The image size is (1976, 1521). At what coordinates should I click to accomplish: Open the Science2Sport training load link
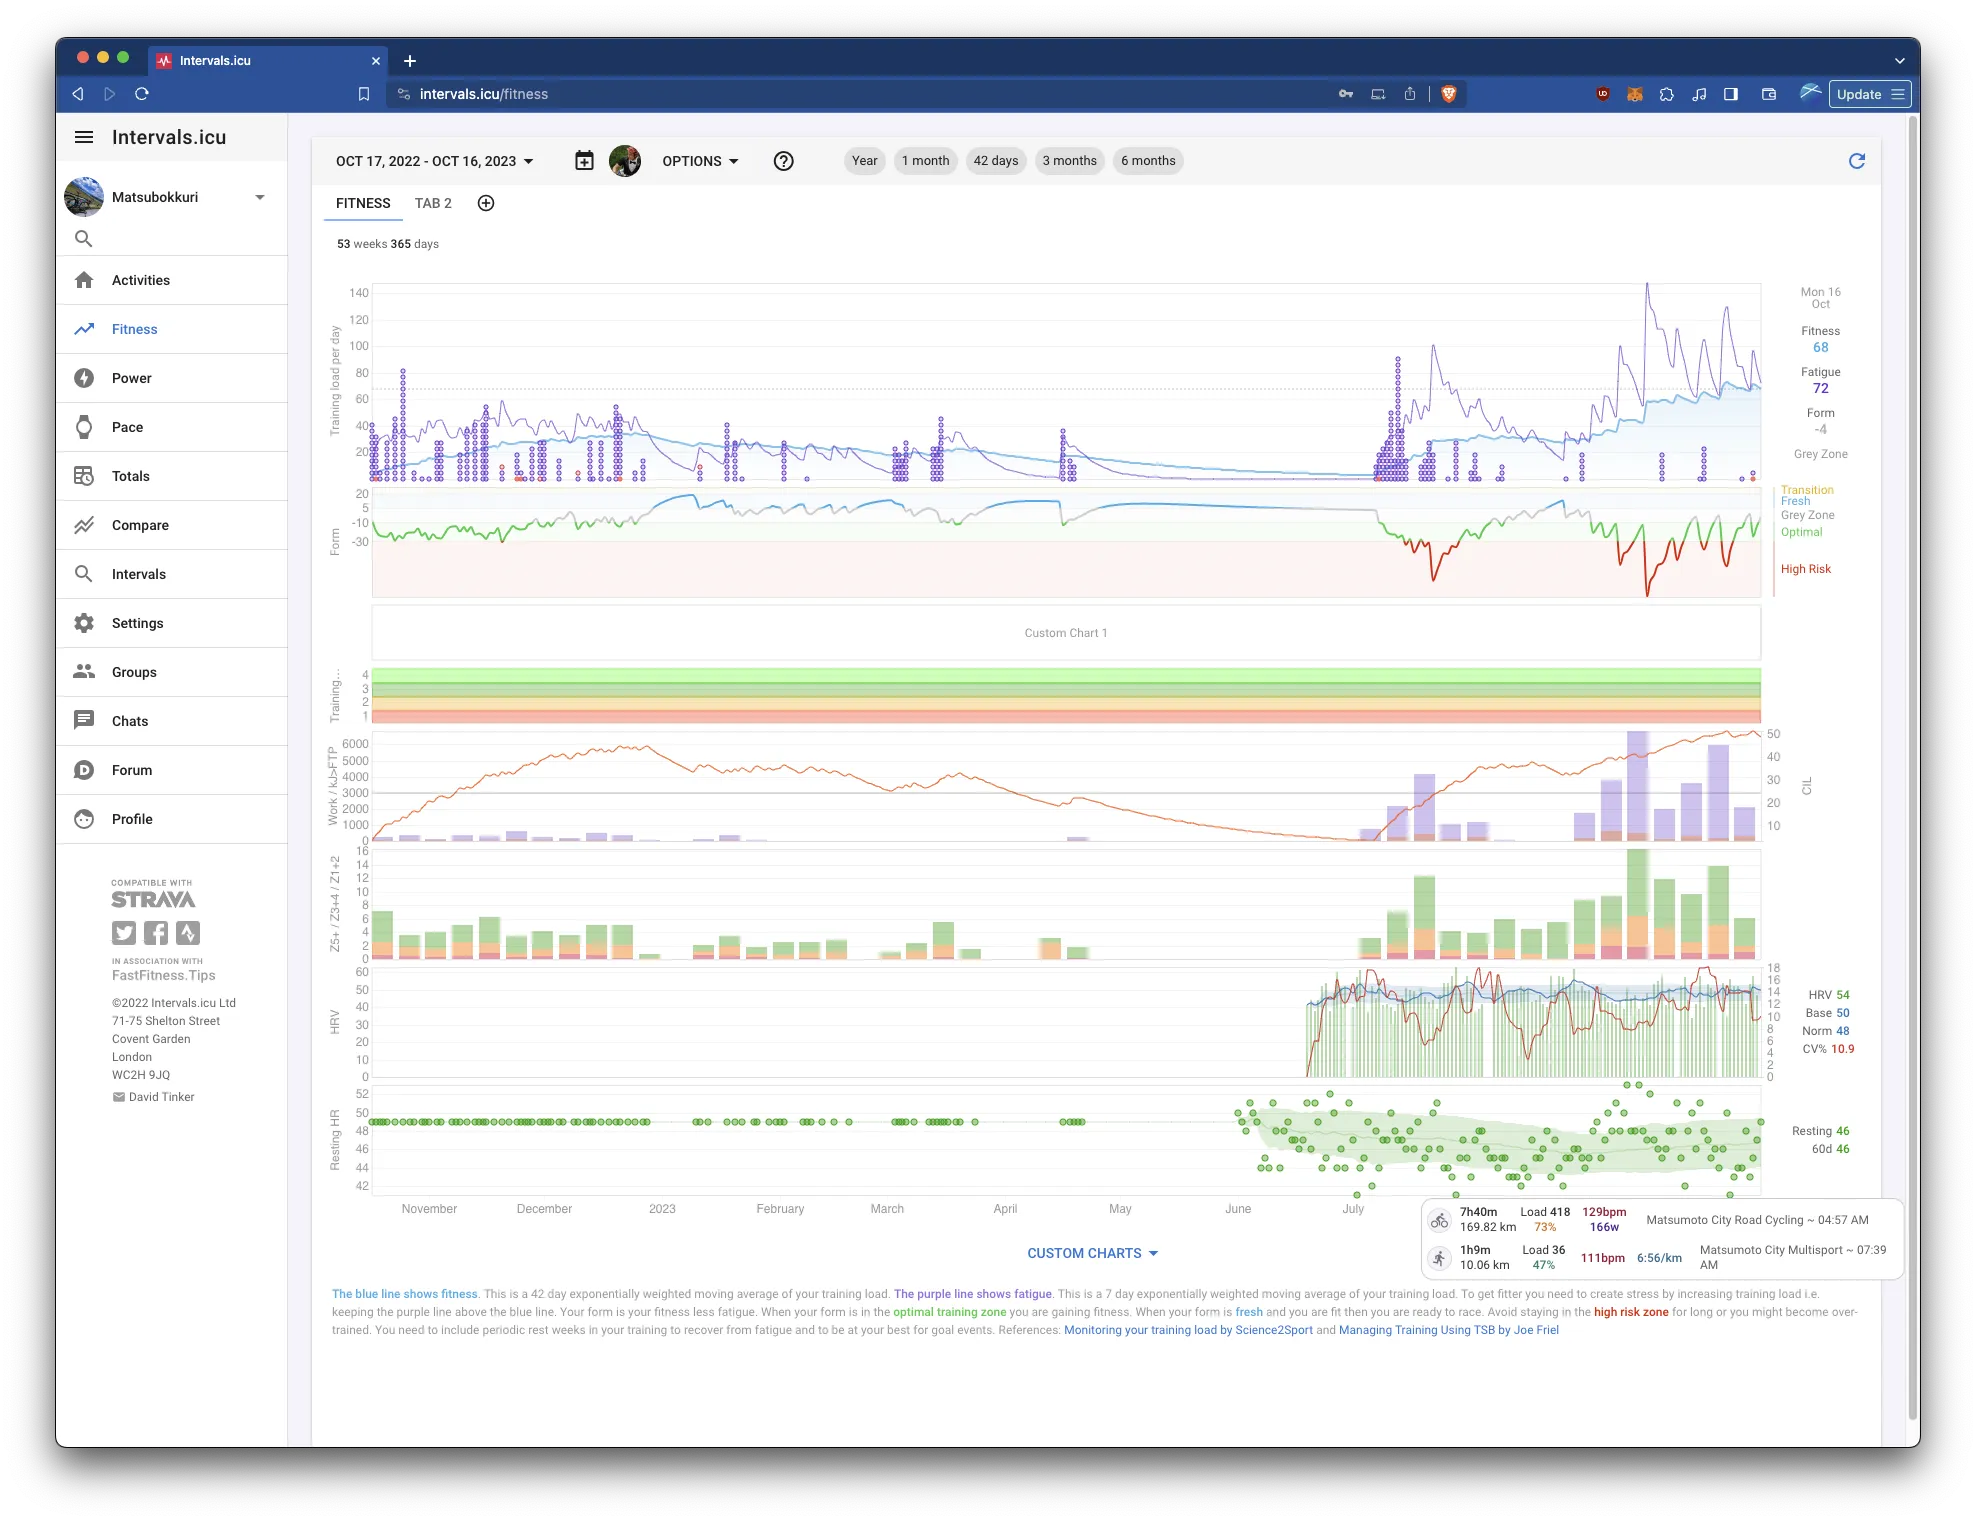click(1188, 1330)
